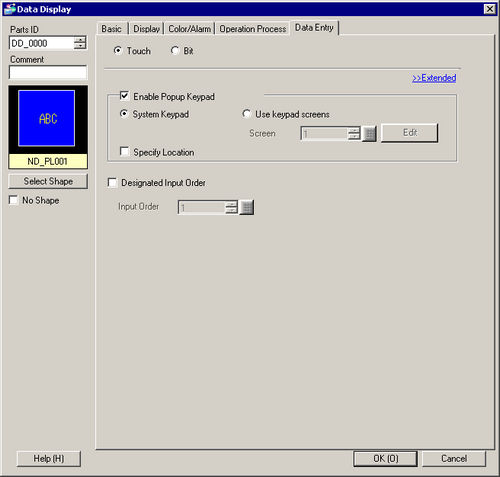The width and height of the screenshot is (500, 477).
Task: Go to Operation Process tab
Action: (253, 29)
